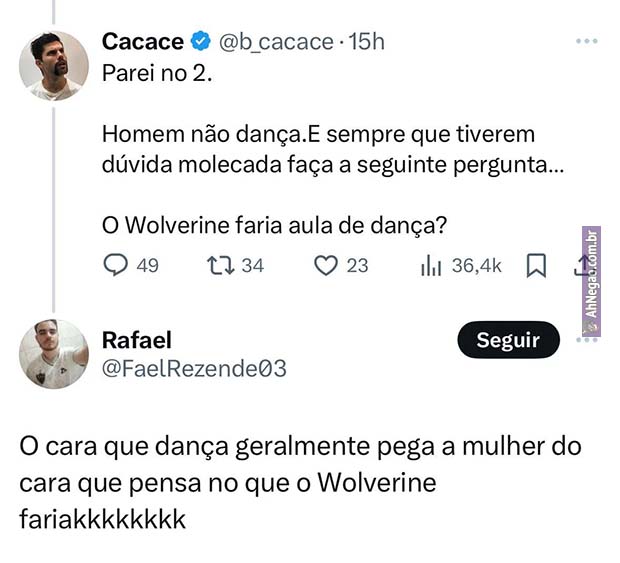Click the Cacace display name
The width and height of the screenshot is (620, 563).
[143, 42]
